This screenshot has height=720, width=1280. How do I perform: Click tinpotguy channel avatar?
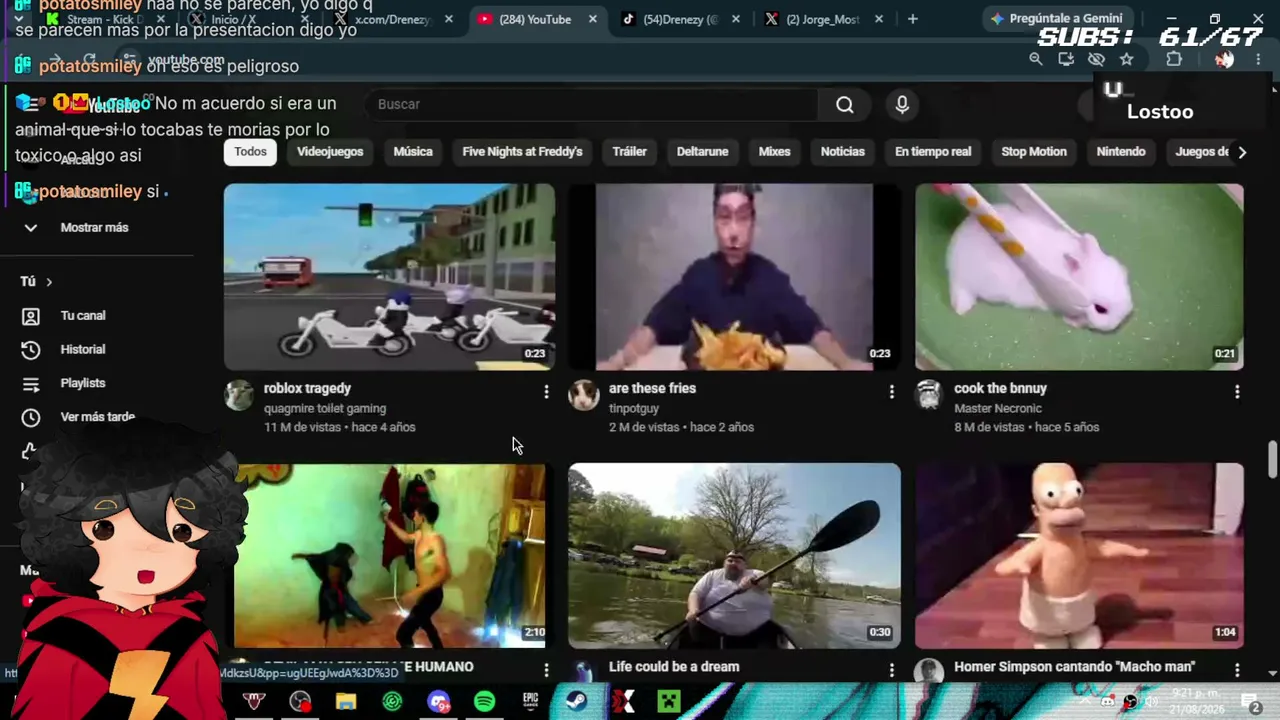pyautogui.click(x=584, y=395)
